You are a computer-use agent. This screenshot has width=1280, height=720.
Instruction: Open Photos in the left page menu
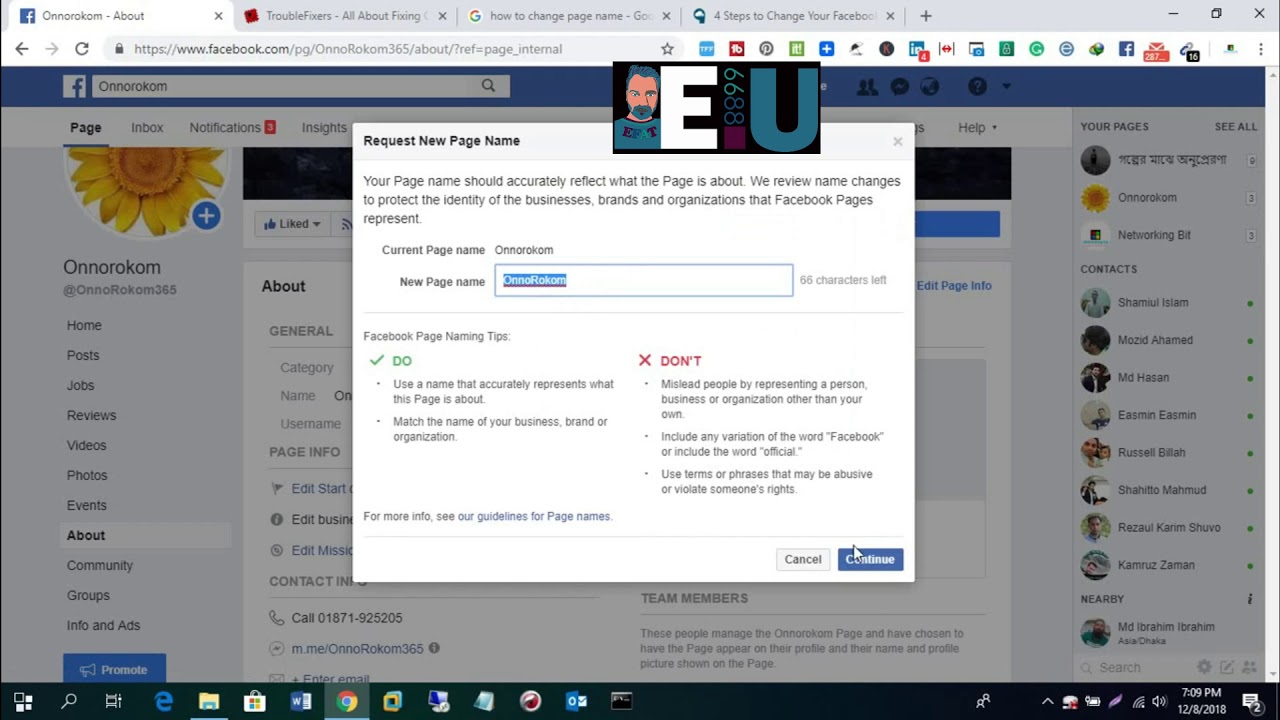click(87, 475)
